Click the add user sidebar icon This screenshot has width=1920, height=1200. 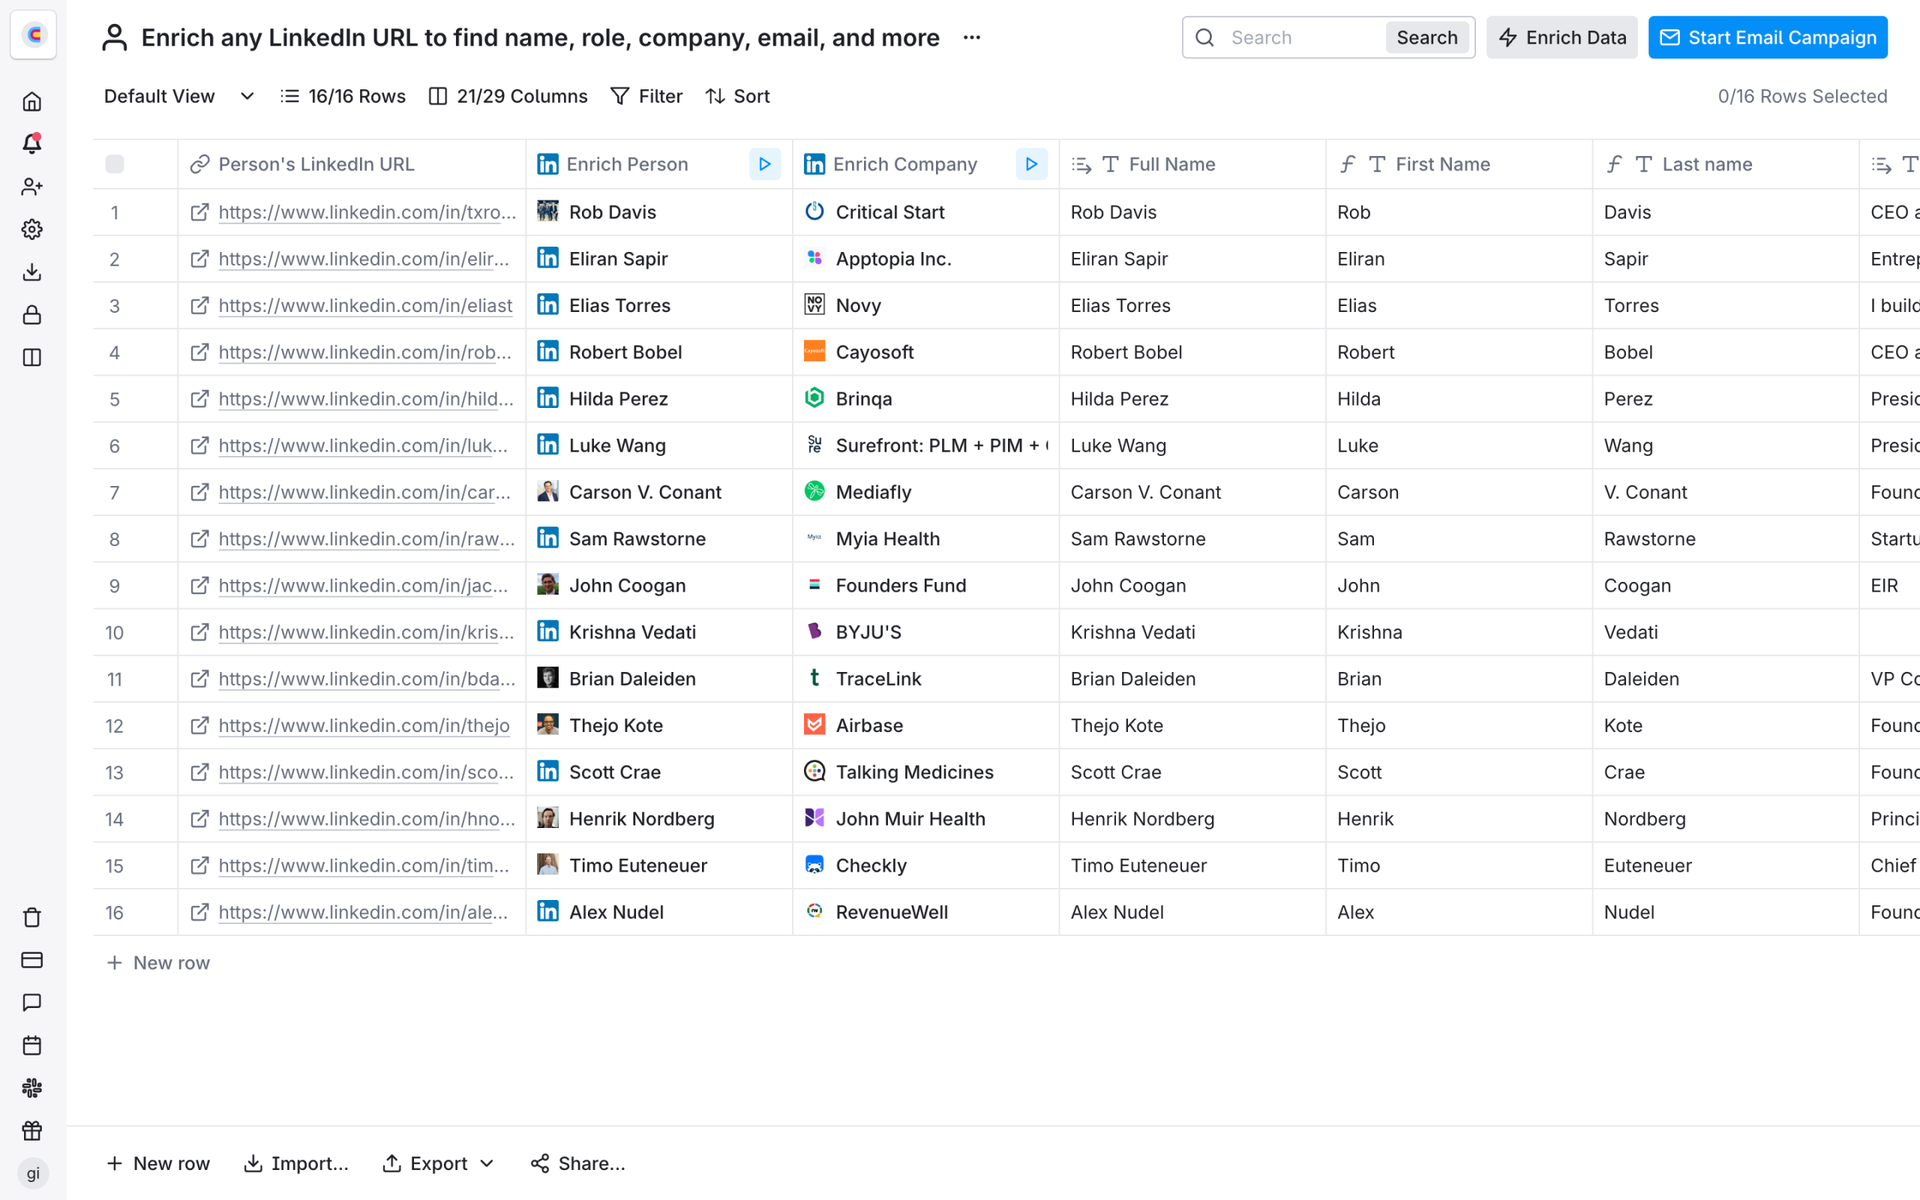(32, 187)
